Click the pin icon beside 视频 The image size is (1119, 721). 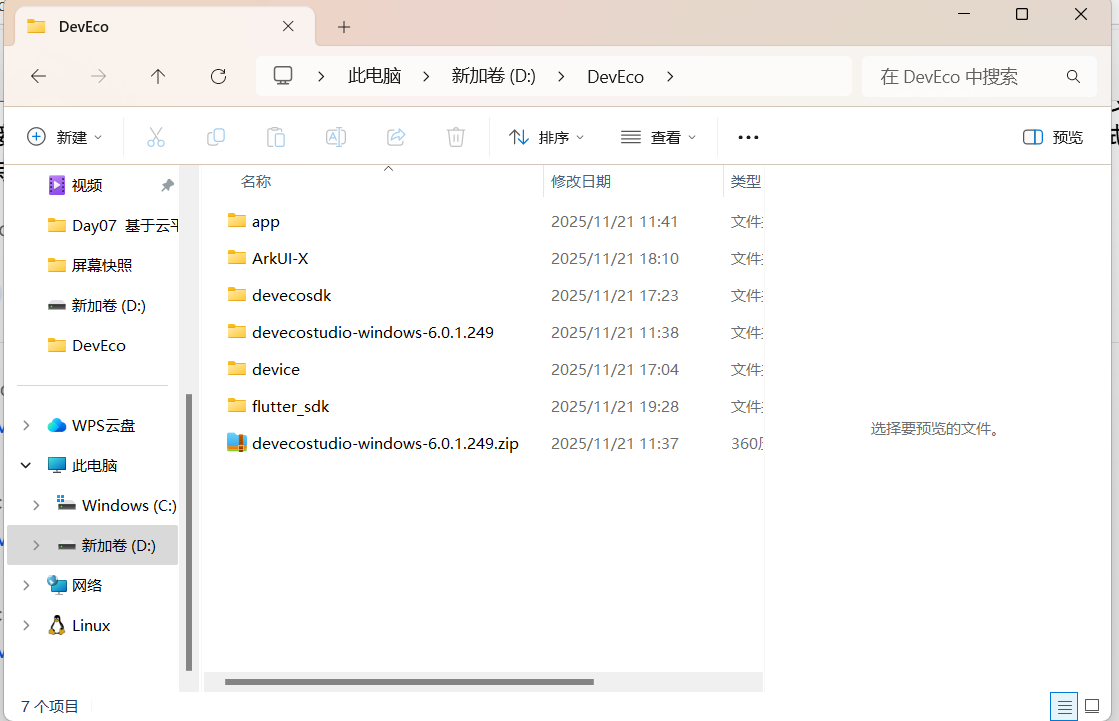click(x=167, y=186)
